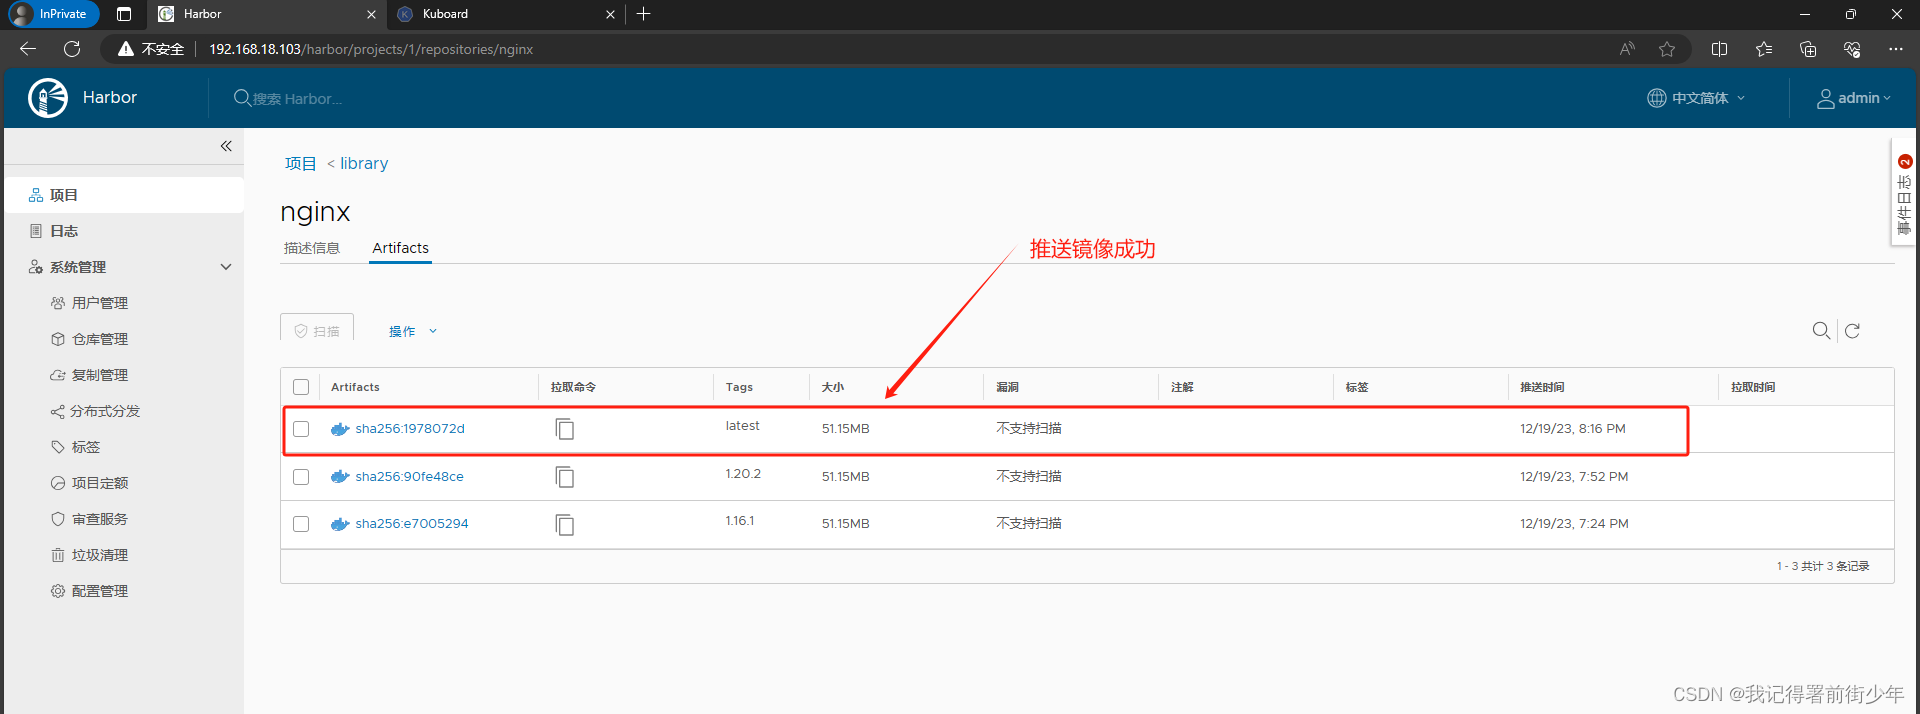Click the latest tag text

743,426
